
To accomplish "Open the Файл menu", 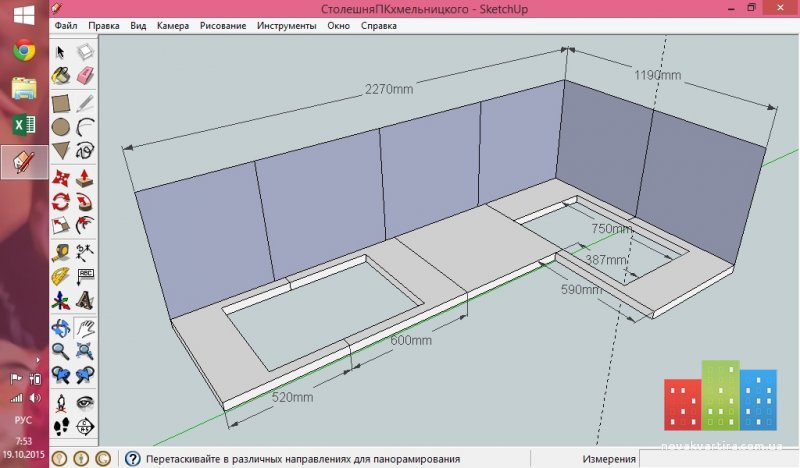I will pyautogui.click(x=66, y=26).
